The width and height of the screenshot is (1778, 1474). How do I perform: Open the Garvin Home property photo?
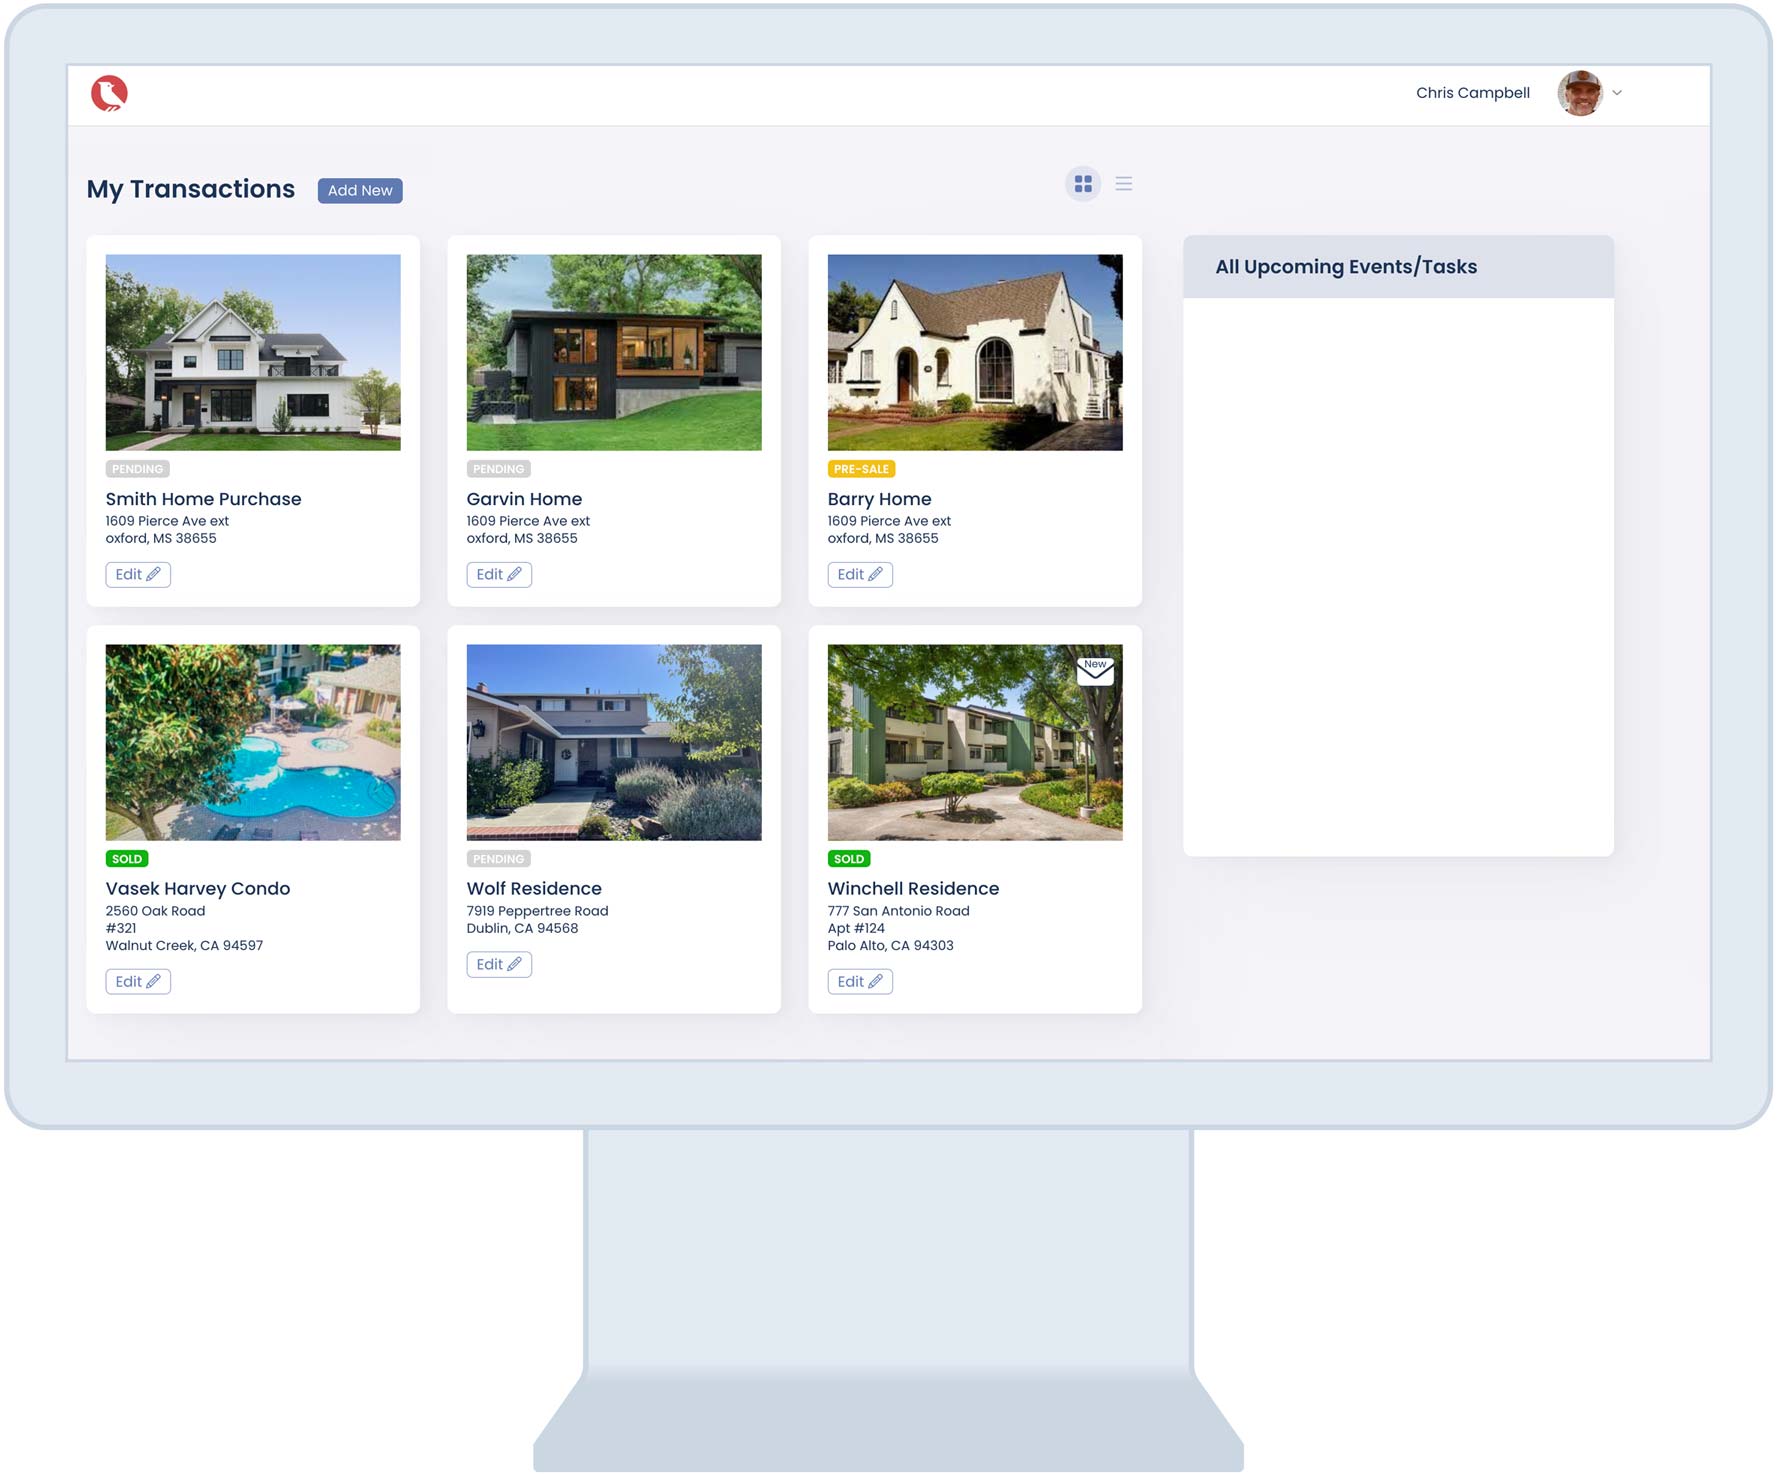coord(614,352)
